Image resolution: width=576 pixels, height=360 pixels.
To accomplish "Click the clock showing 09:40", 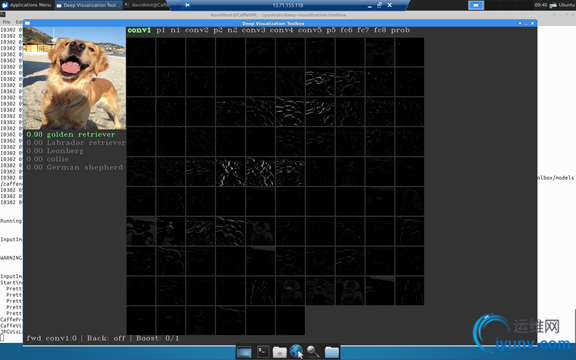I will click(541, 5).
